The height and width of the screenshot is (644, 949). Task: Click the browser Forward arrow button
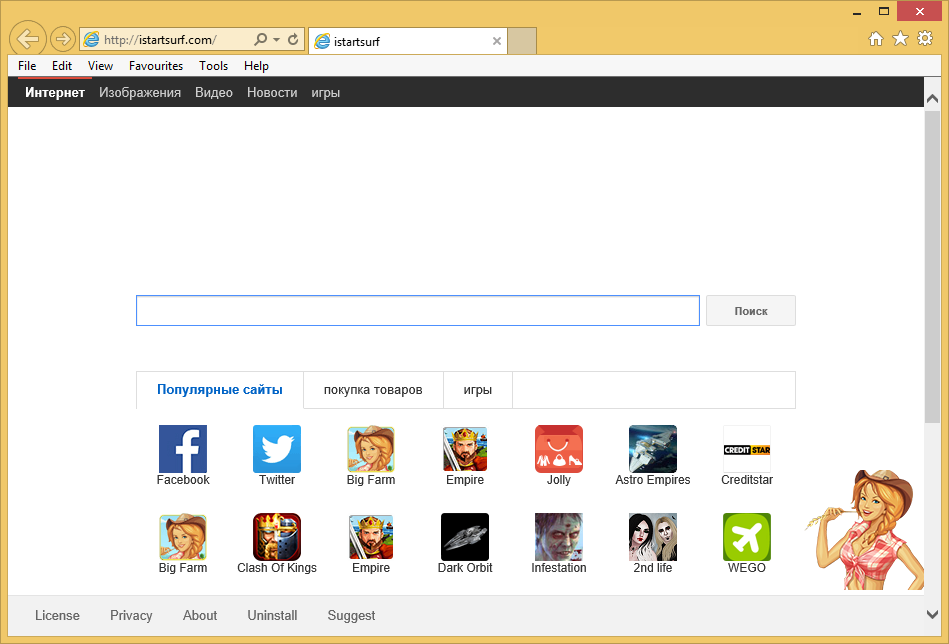click(x=62, y=40)
